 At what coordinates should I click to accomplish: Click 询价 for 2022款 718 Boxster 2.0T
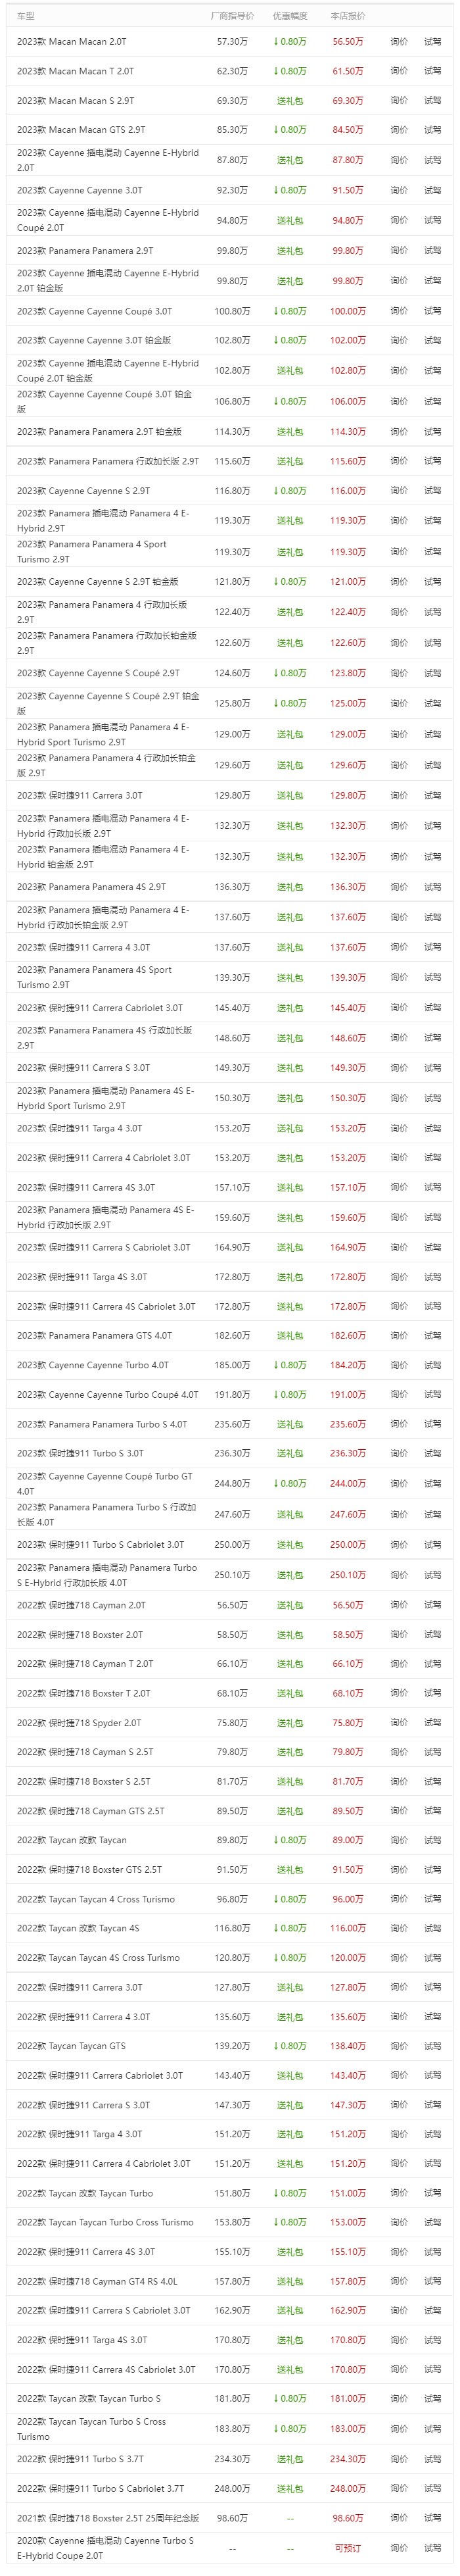point(399,1635)
